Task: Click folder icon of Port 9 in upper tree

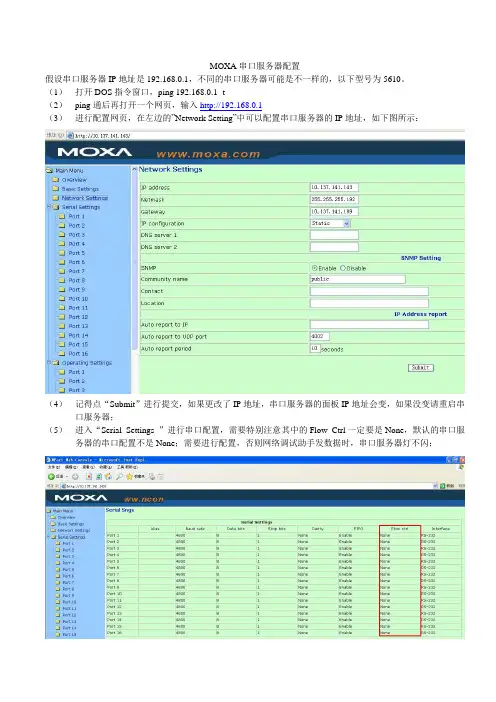Action: pos(62,290)
